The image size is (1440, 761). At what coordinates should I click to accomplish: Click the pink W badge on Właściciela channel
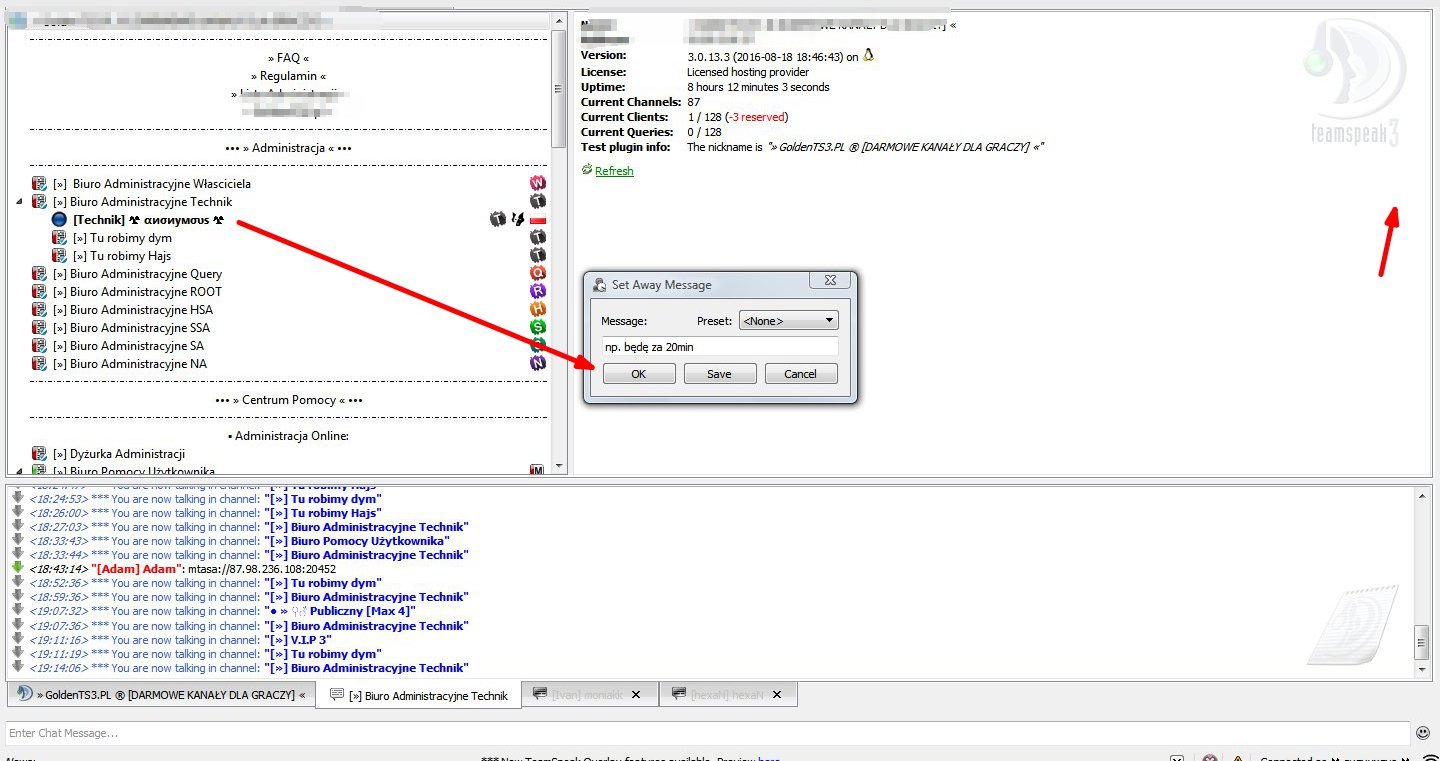[x=538, y=184]
